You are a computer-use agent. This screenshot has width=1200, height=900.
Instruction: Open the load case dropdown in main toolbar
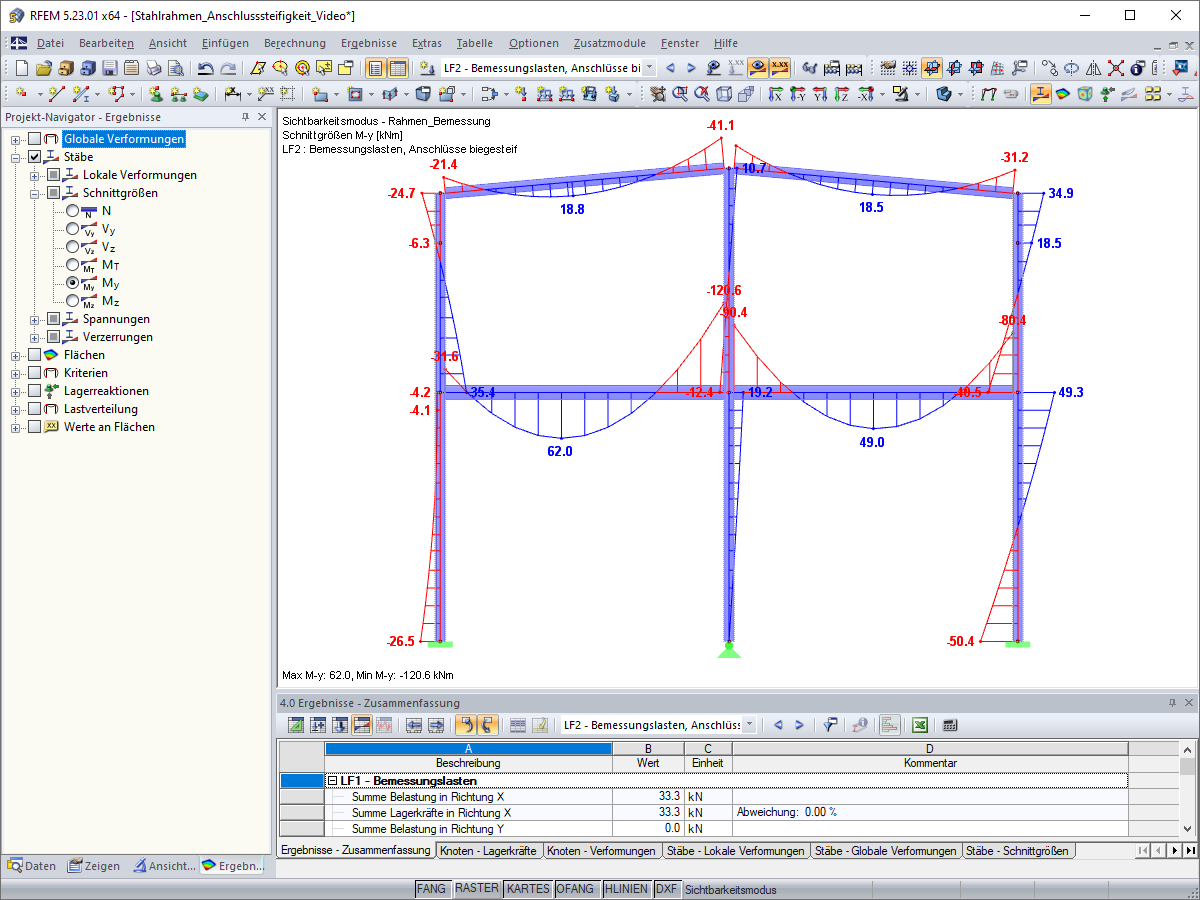650,68
